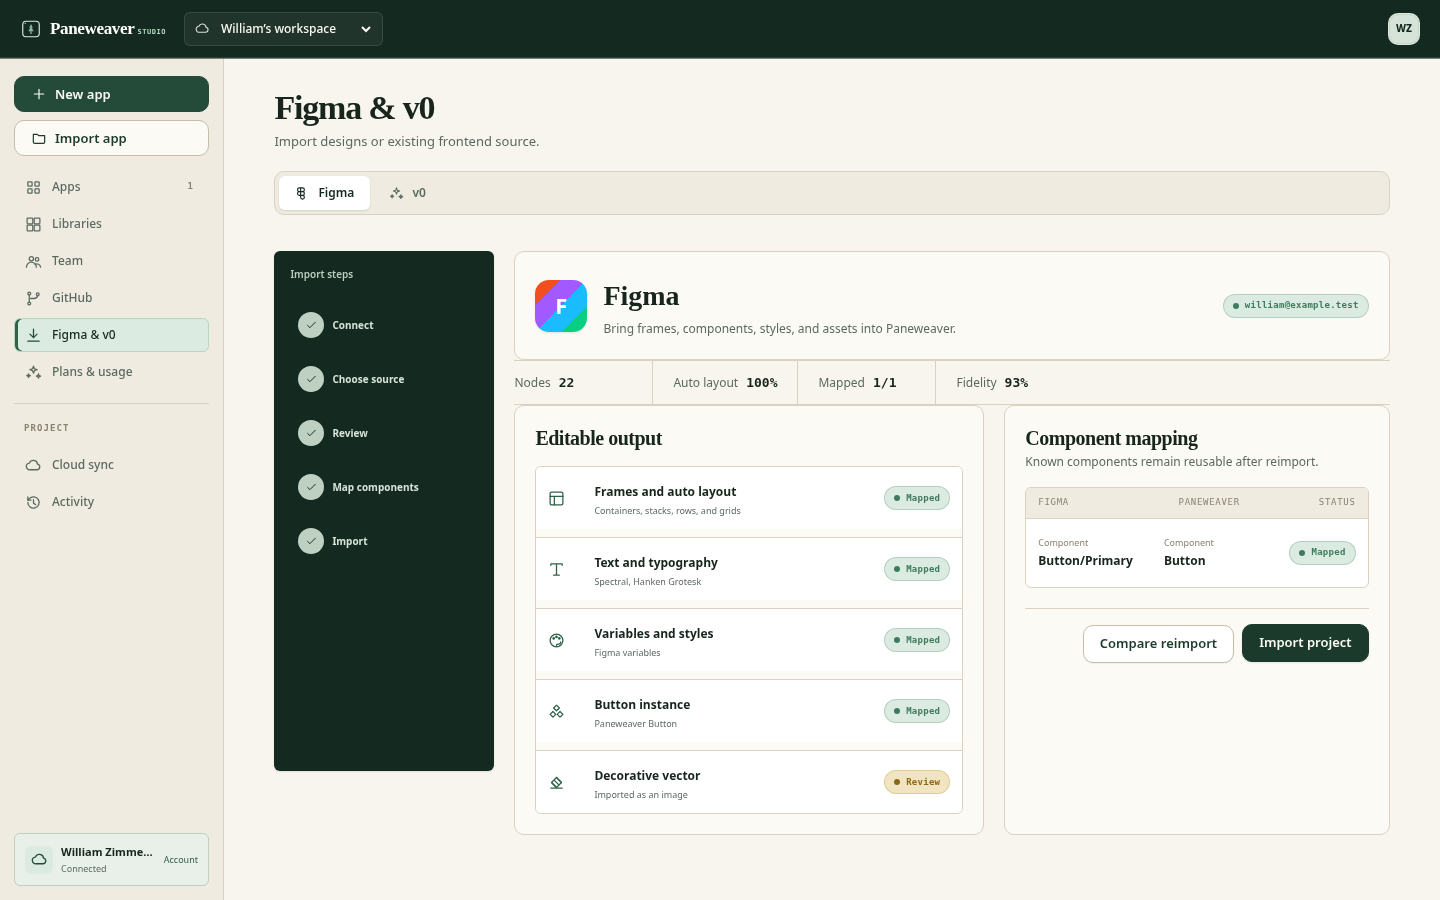
Task: Click the Import project button
Action: click(1305, 643)
